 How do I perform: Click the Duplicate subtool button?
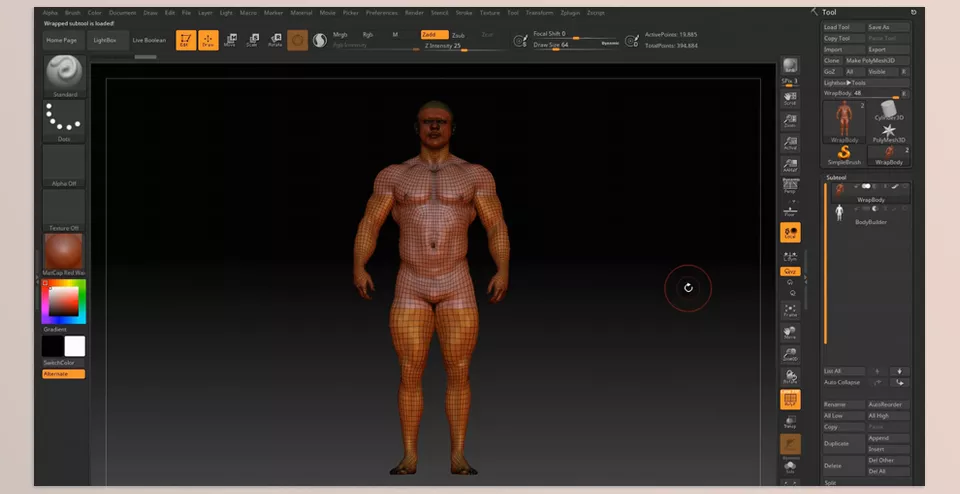843,444
